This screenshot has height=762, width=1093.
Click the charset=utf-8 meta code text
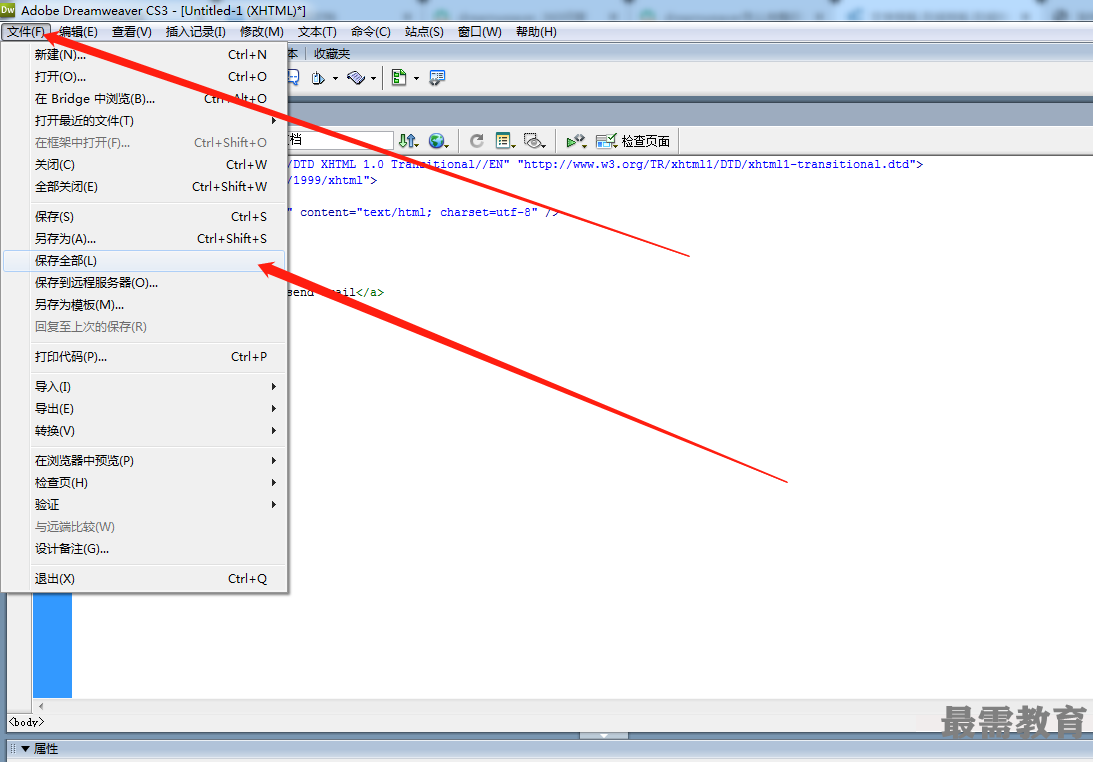(489, 212)
